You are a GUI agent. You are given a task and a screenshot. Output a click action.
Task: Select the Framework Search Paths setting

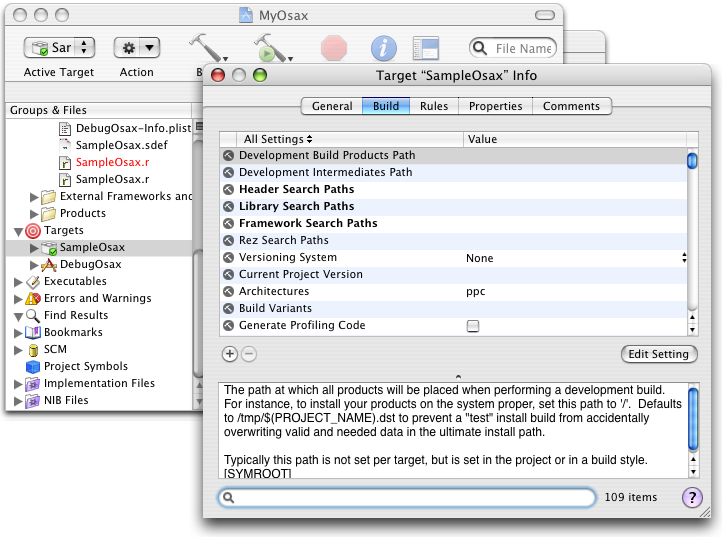tap(453, 223)
